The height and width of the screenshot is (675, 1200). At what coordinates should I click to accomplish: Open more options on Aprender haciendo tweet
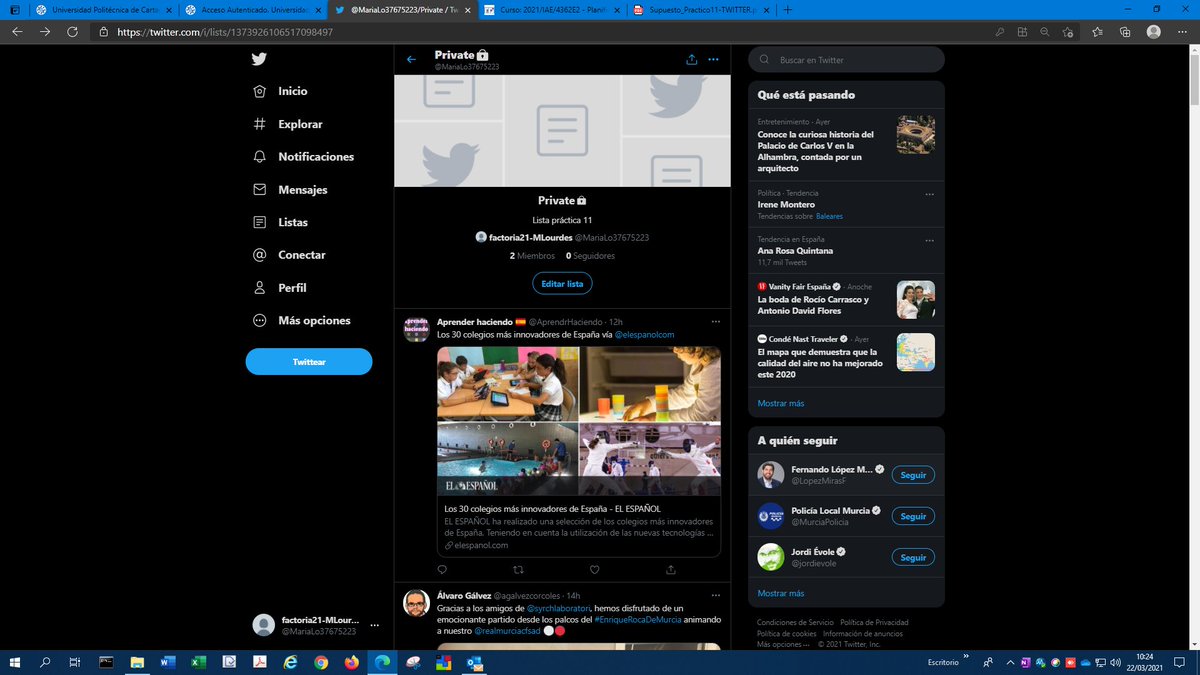[x=715, y=322]
